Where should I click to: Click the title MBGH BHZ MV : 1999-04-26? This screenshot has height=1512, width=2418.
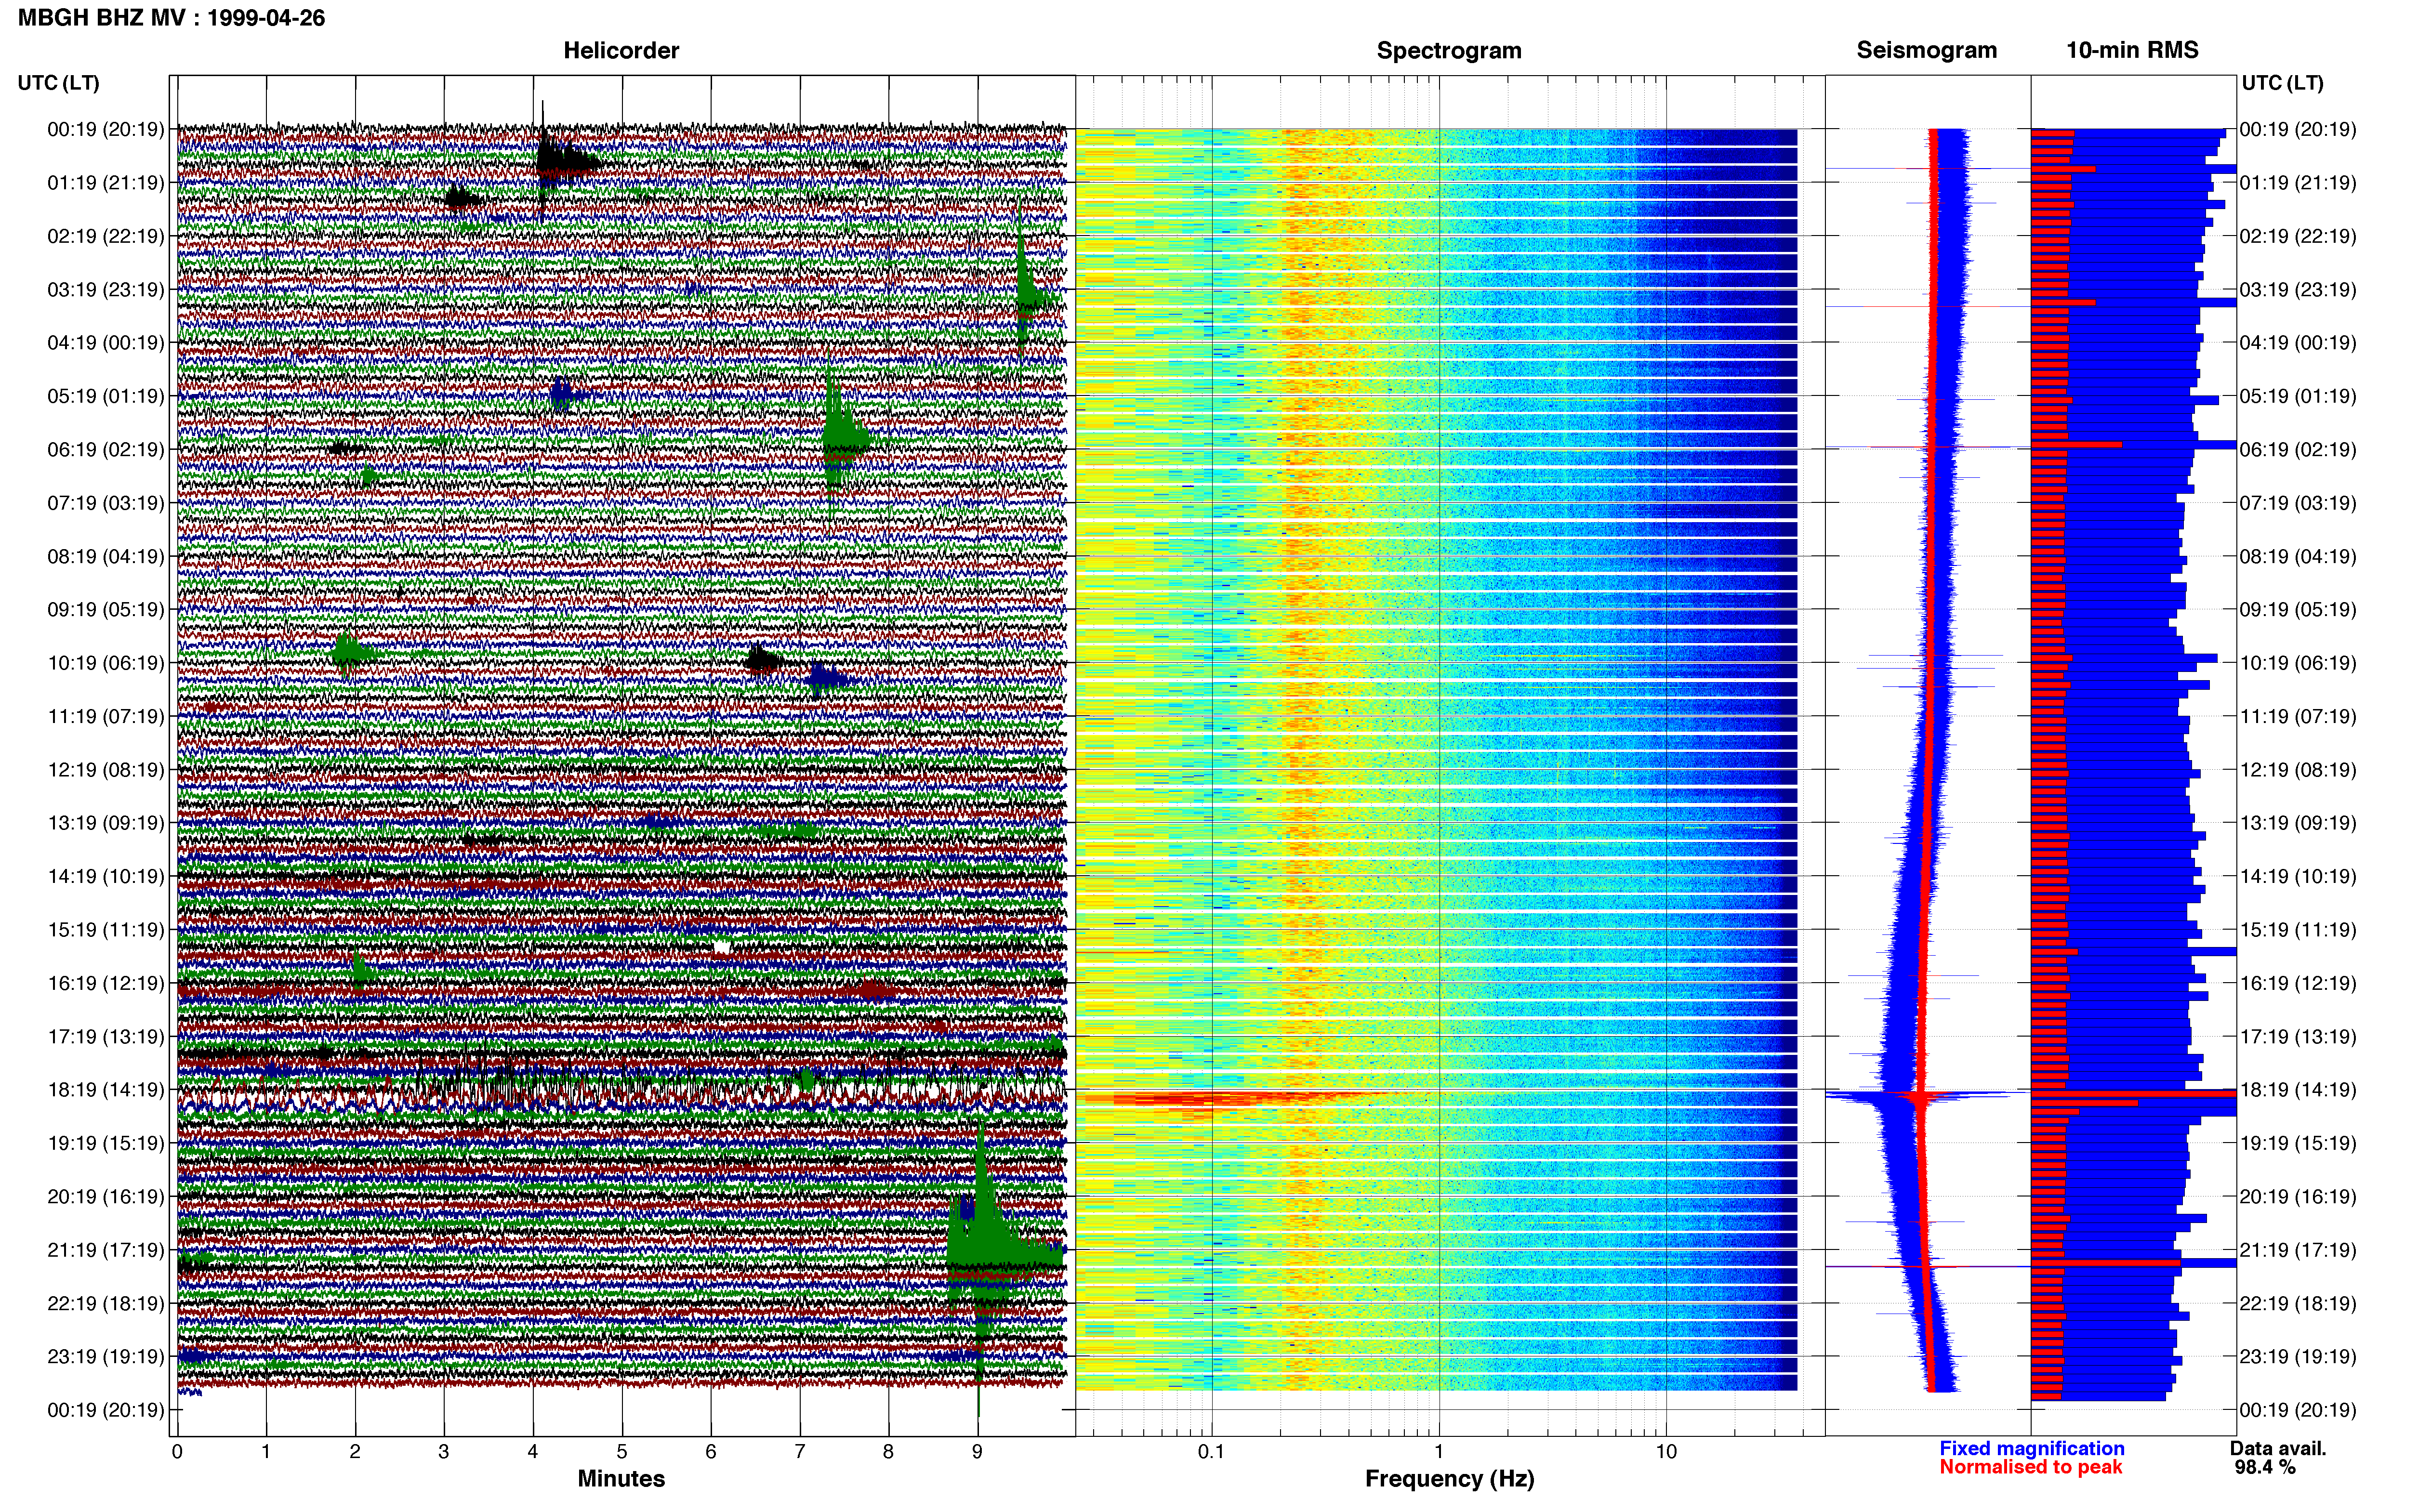click(x=171, y=18)
